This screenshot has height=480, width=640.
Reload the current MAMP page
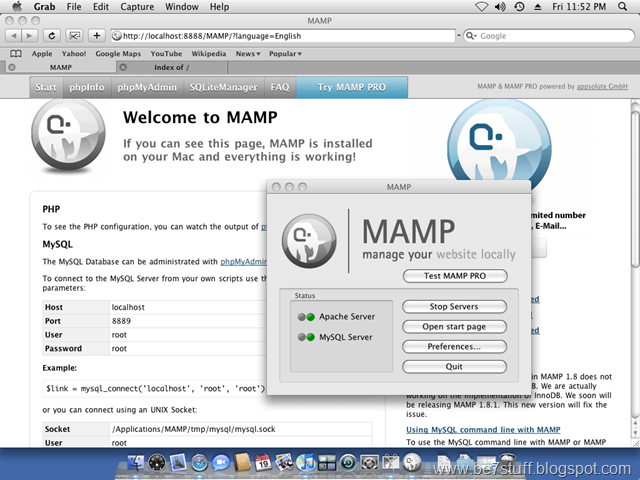point(52,36)
